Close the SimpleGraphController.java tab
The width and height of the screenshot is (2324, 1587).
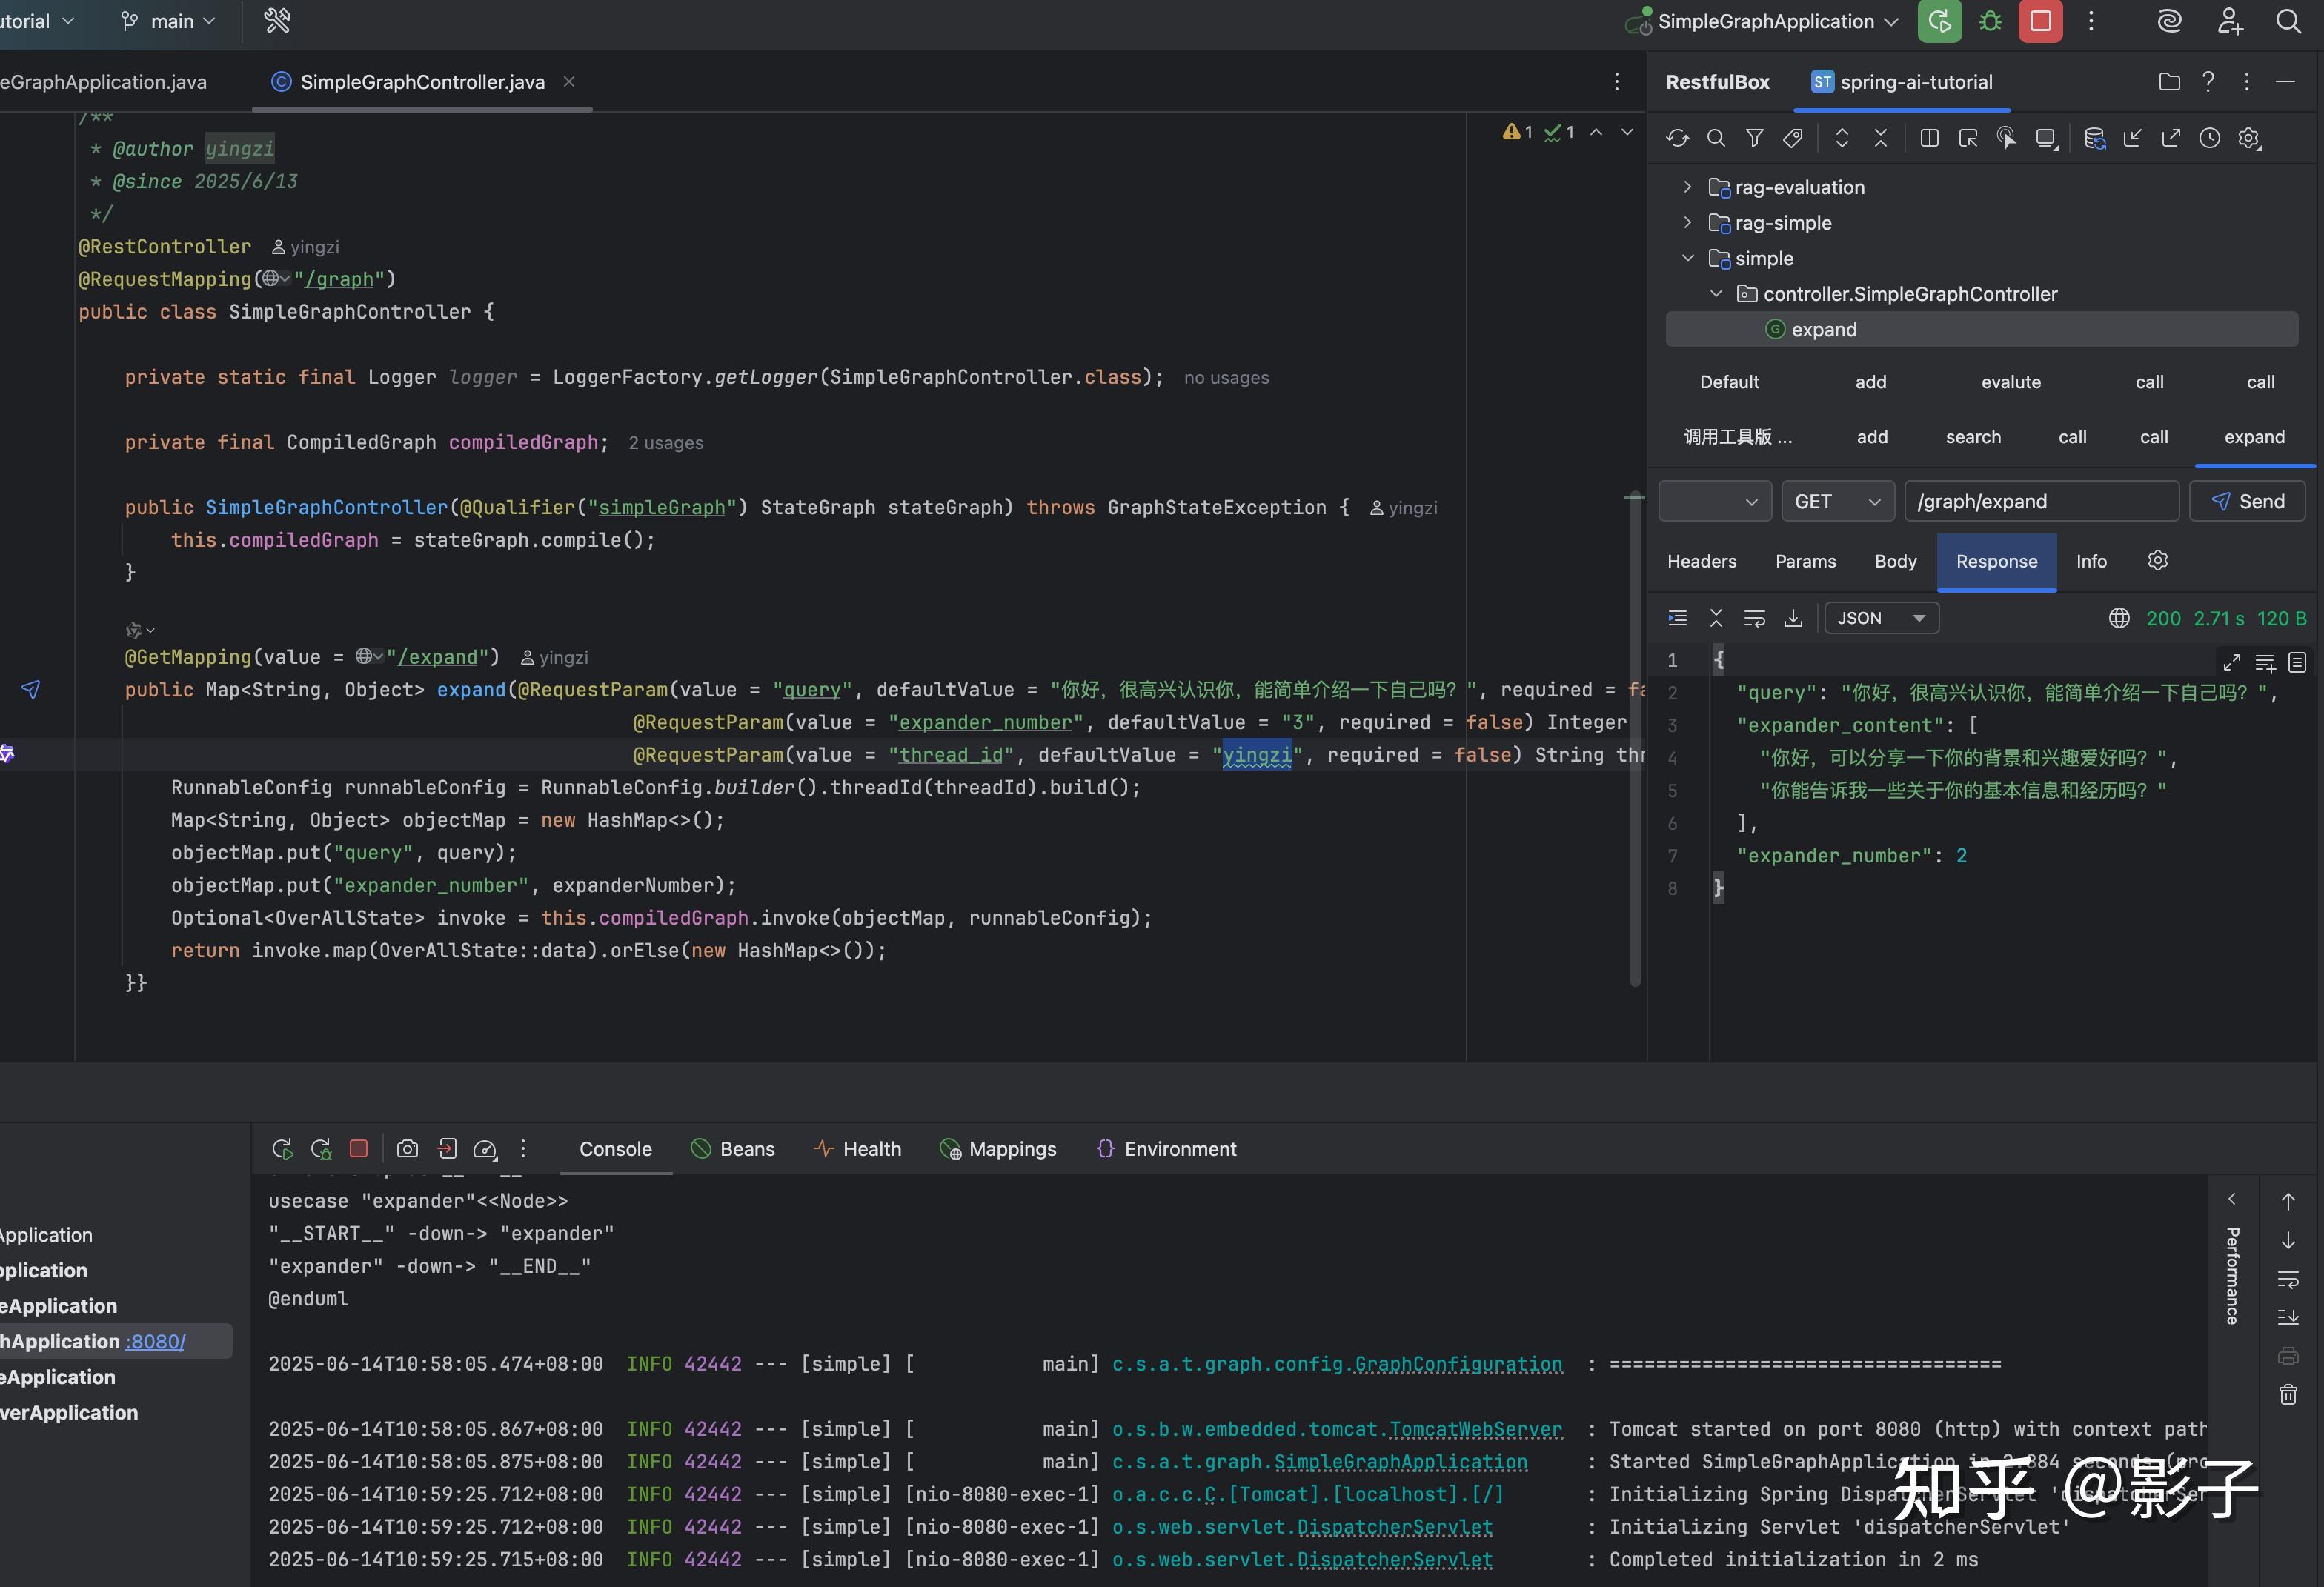(x=569, y=81)
